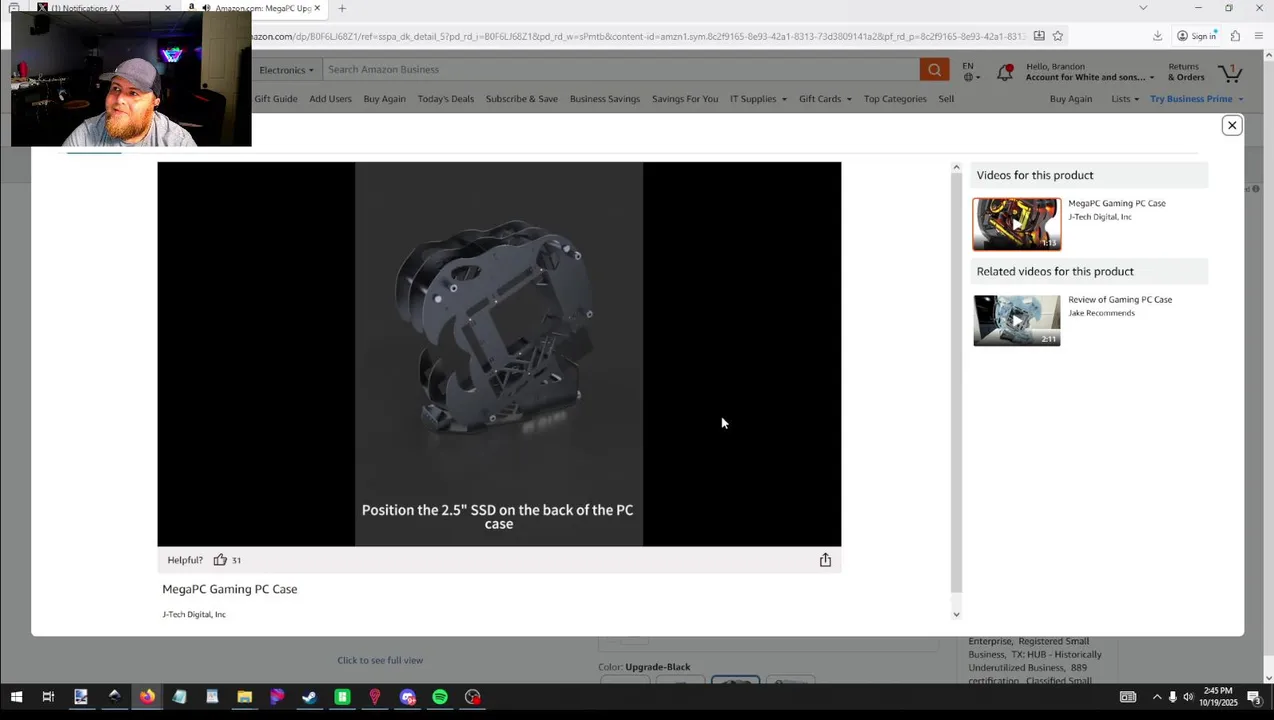
Task: Open Firefox hamburger application menu
Action: [x=1259, y=36]
